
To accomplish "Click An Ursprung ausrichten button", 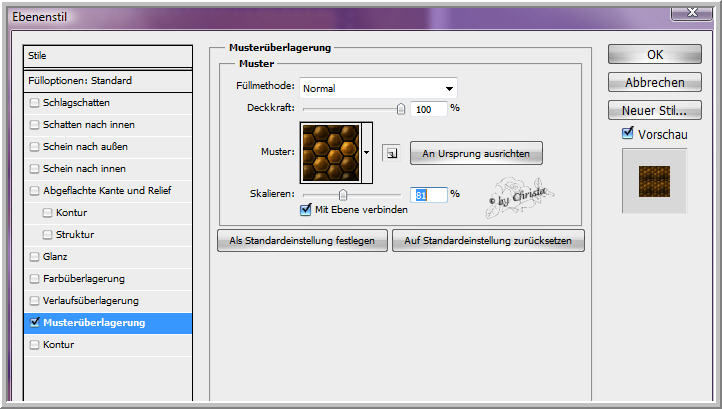I will click(476, 153).
